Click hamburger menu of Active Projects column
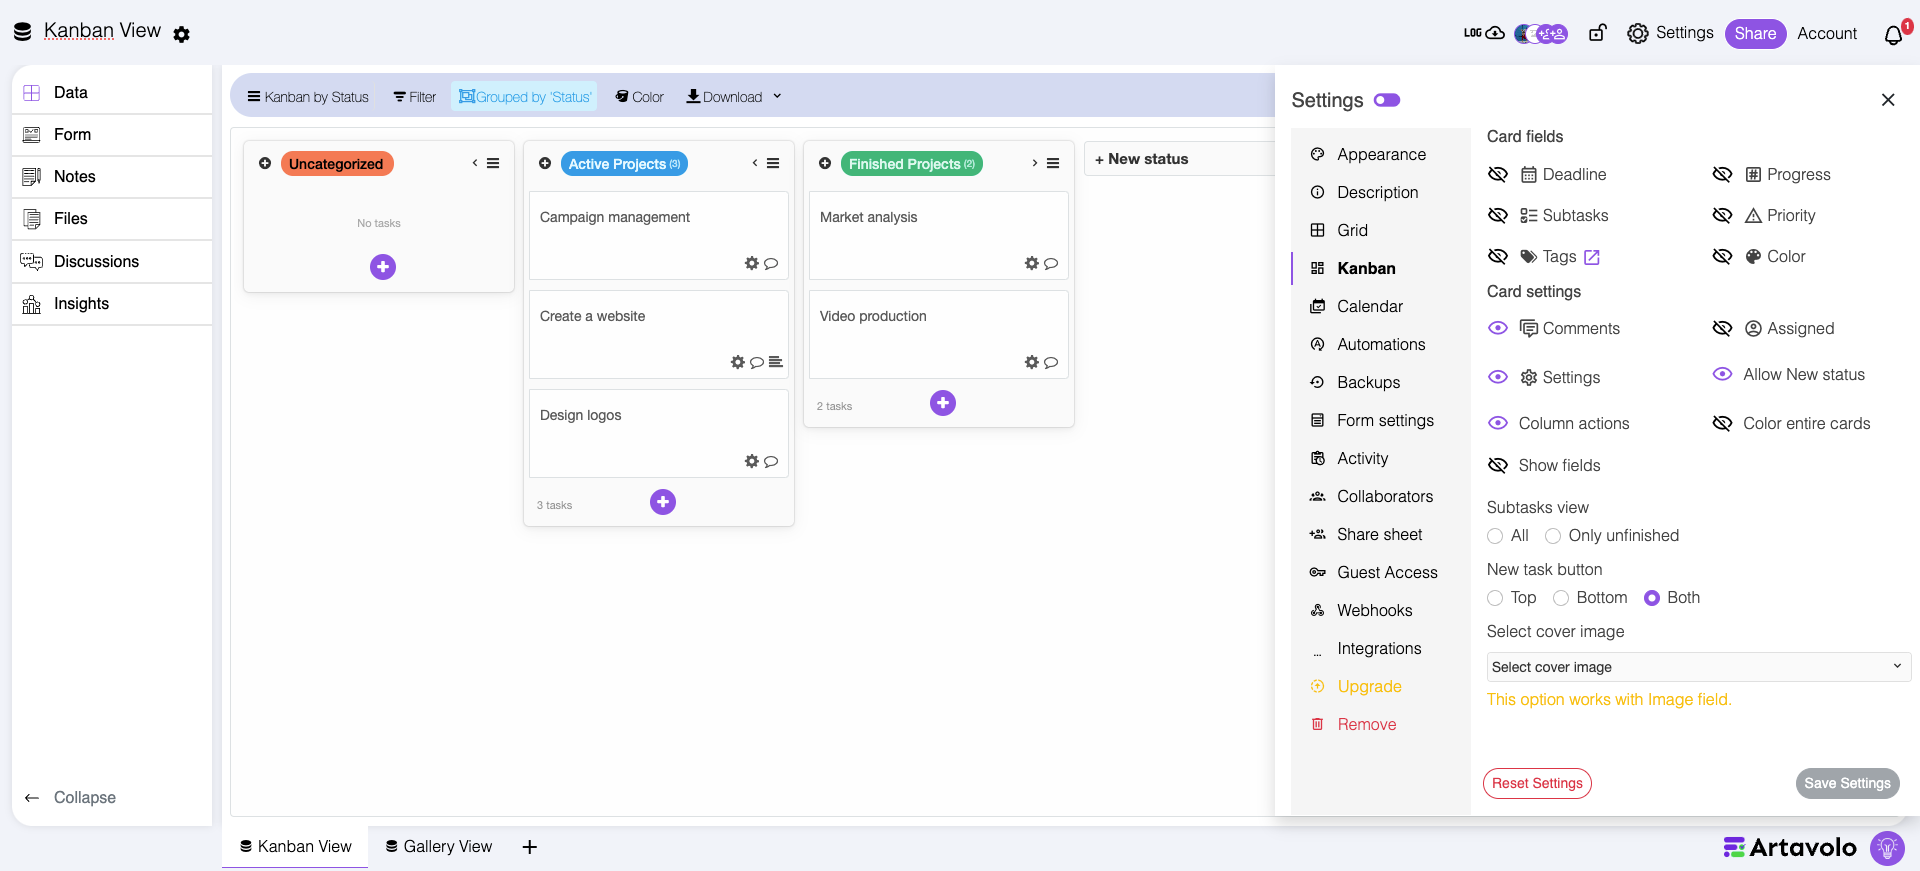The height and width of the screenshot is (871, 1920). pyautogui.click(x=773, y=164)
